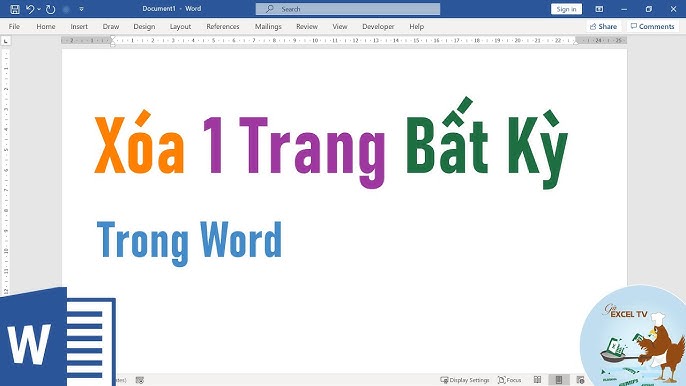This screenshot has width=686, height=386.
Task: Switch to the View tab
Action: coord(340,26)
